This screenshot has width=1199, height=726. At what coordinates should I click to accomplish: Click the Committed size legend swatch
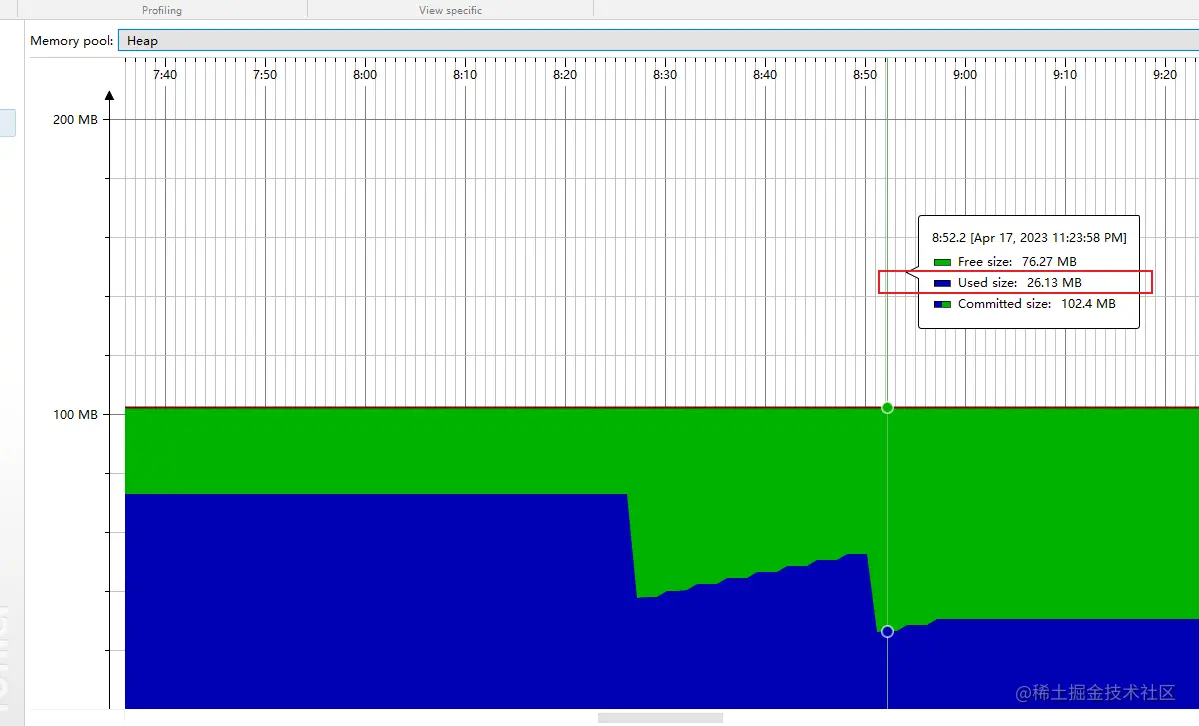click(941, 304)
